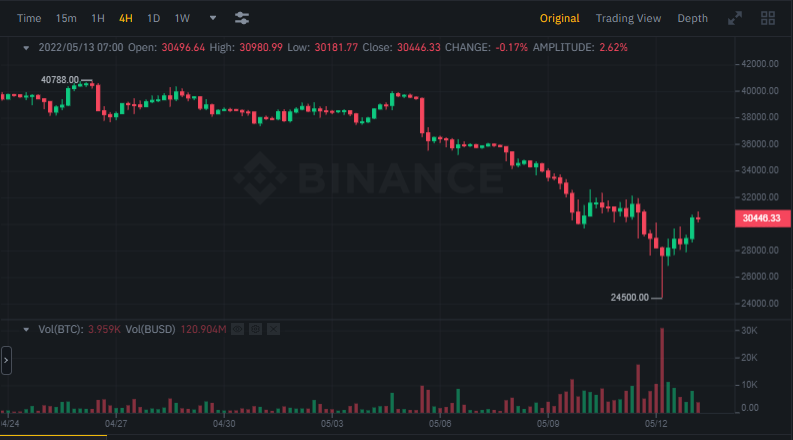Viewport: 793px width, 440px height.
Task: Toggle volume indicator visibility eye icon
Action: coord(237,329)
